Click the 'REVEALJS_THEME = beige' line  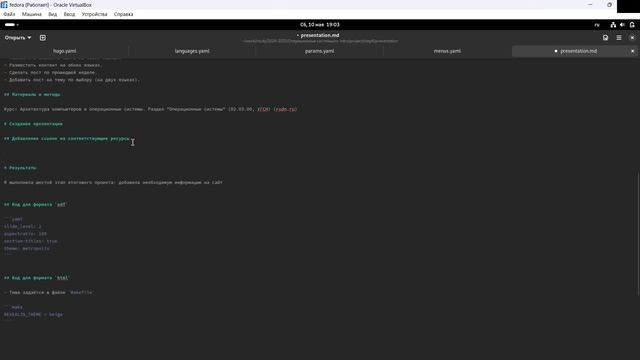[33, 314]
